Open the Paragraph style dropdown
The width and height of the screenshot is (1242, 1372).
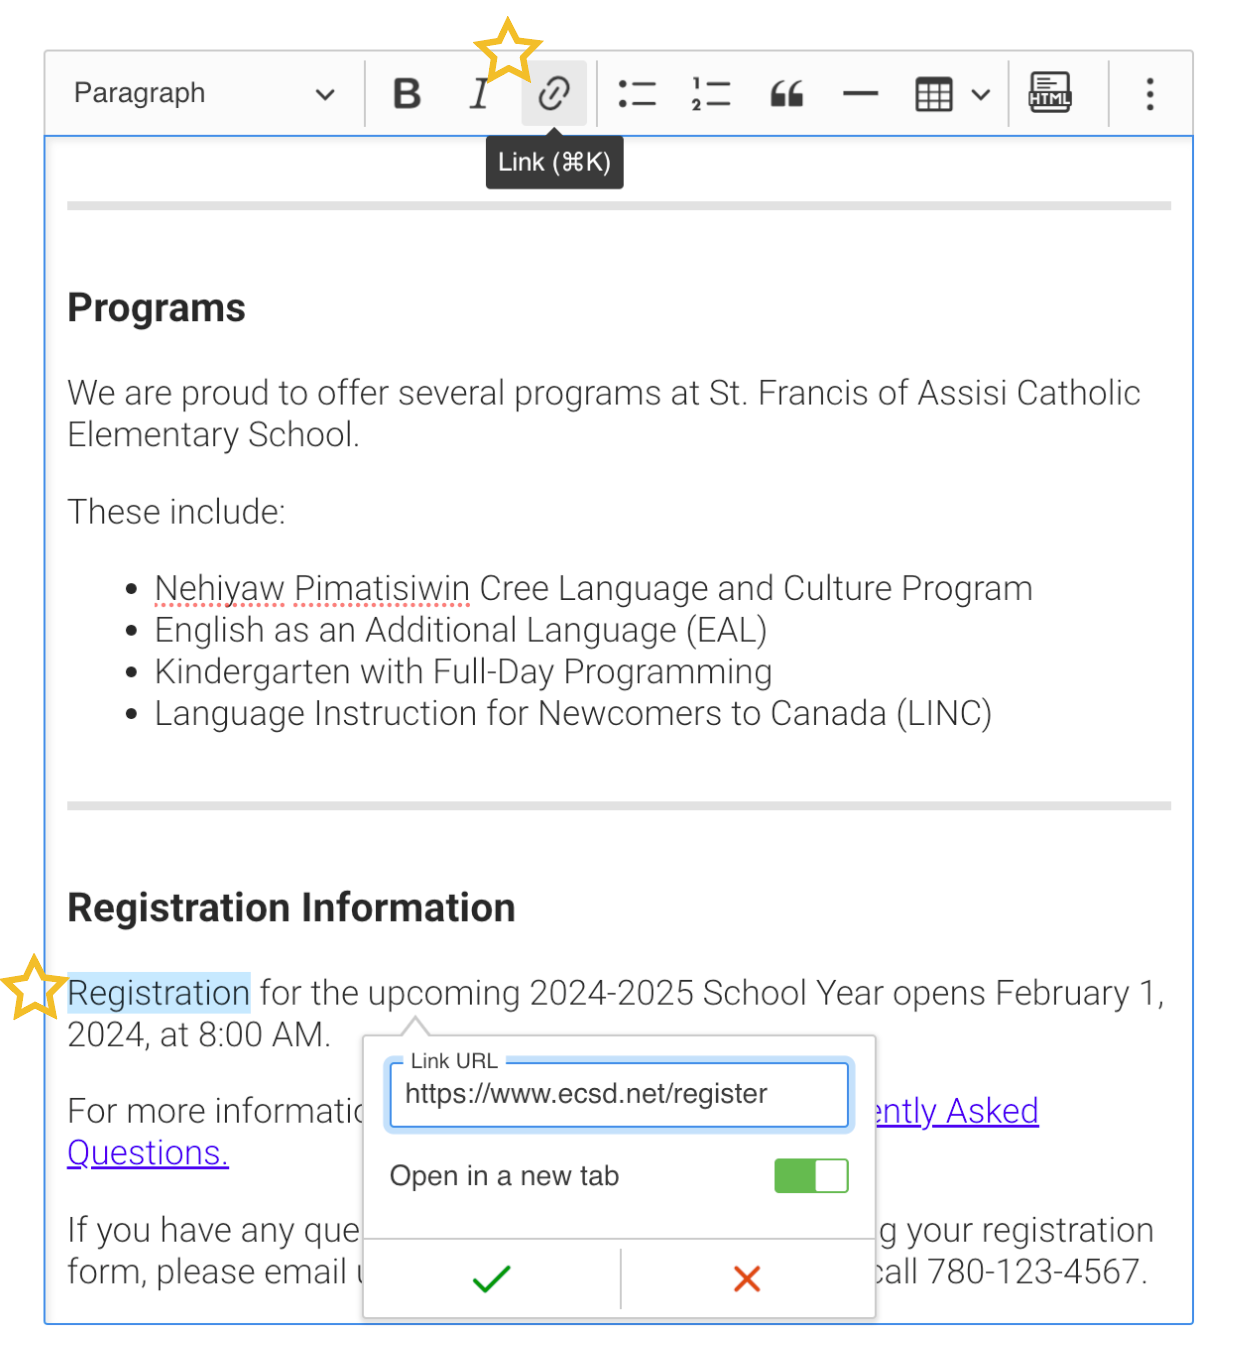pos(204,94)
